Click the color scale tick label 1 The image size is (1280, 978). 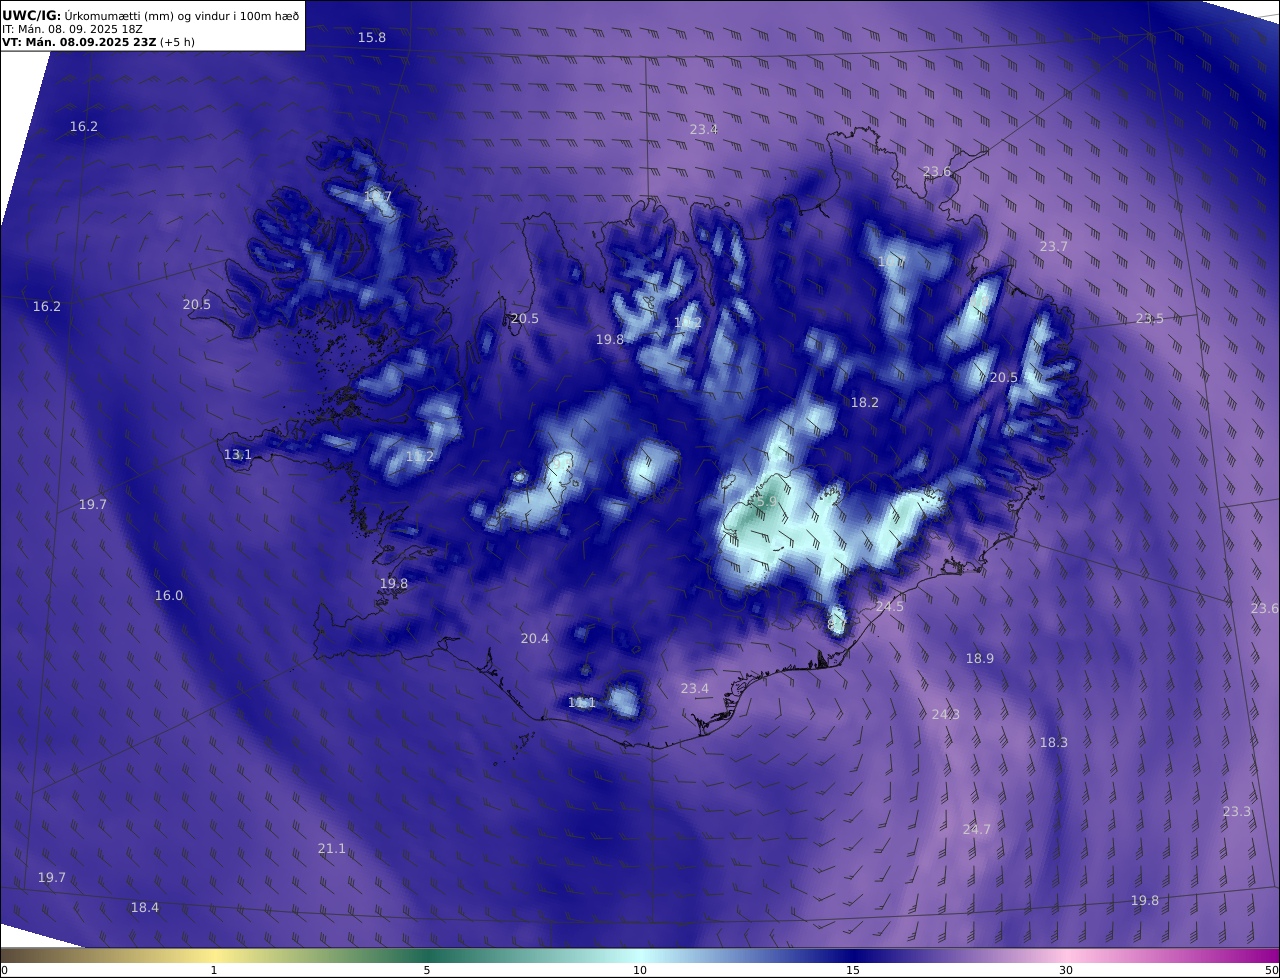(x=214, y=970)
